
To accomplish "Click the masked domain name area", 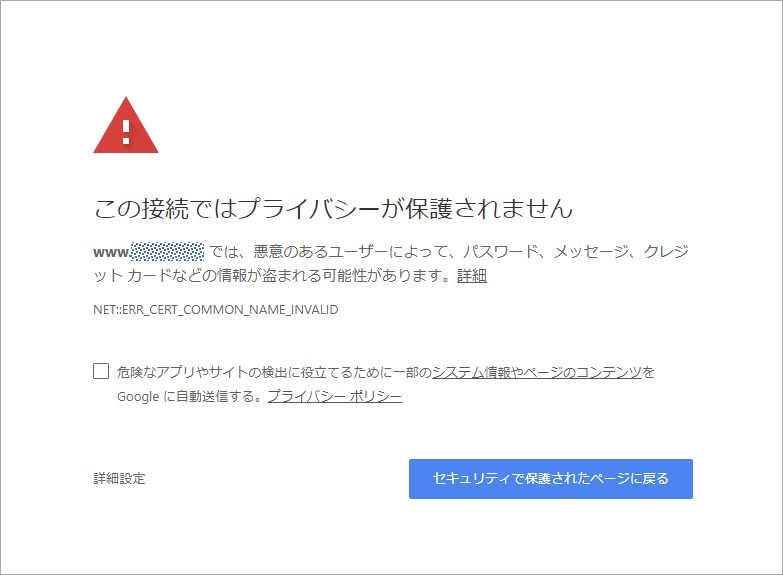I will (x=167, y=251).
